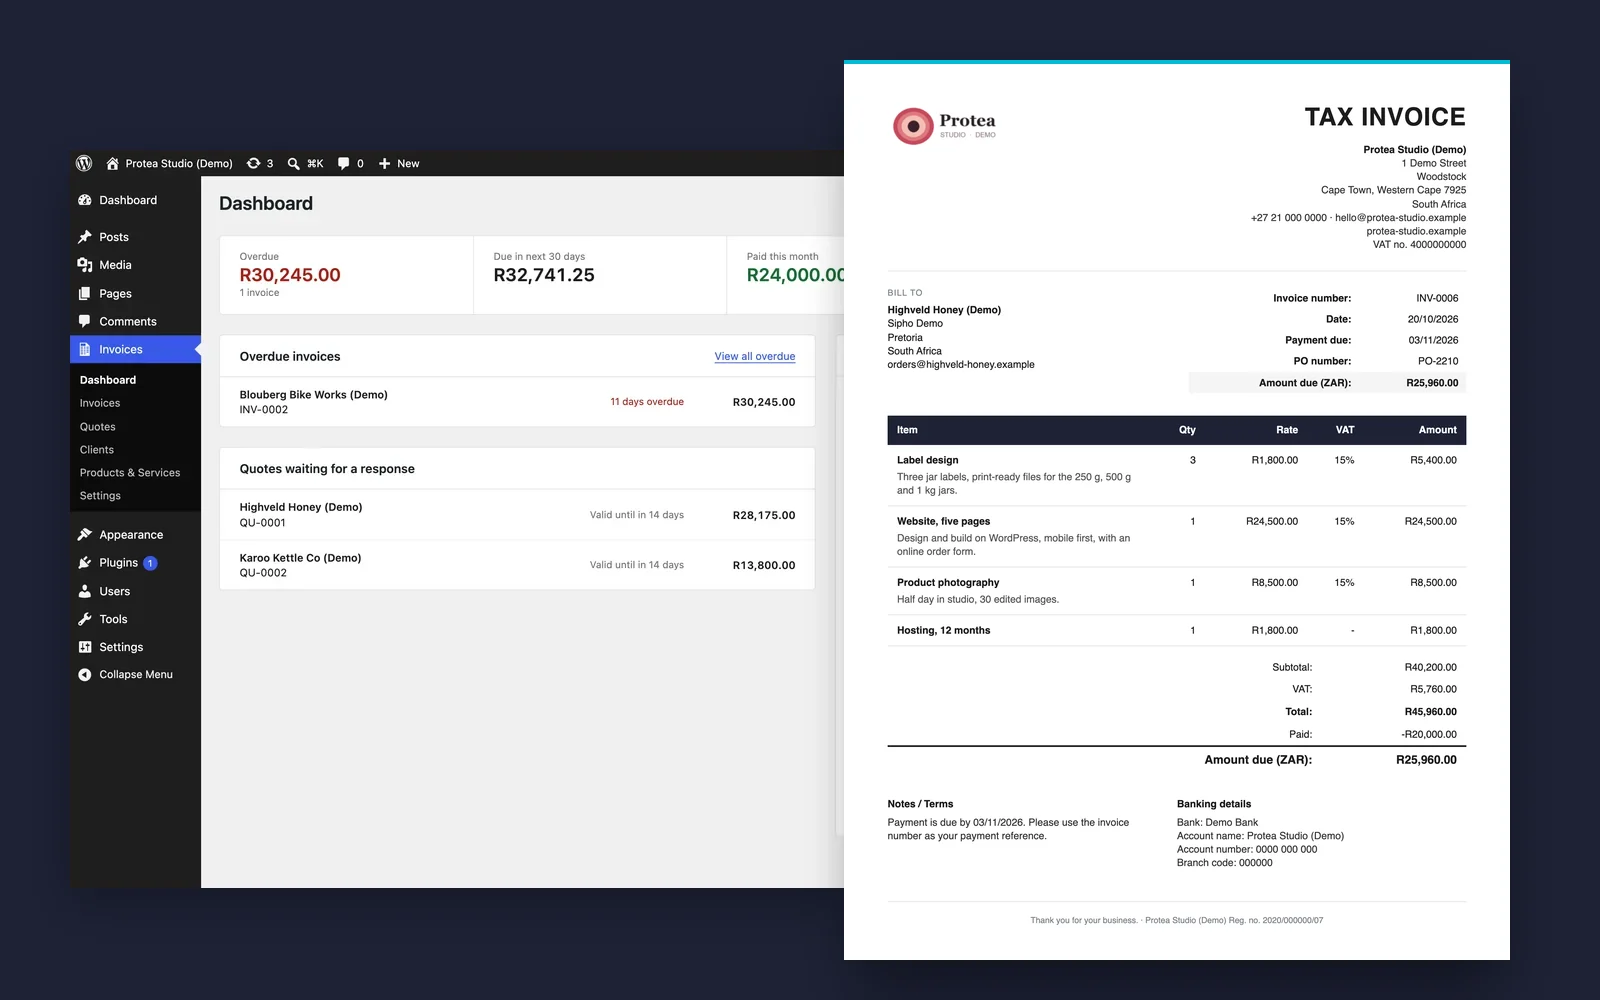The image size is (1600, 1000).
Task: Click the 11 days overdue label
Action: coord(647,402)
